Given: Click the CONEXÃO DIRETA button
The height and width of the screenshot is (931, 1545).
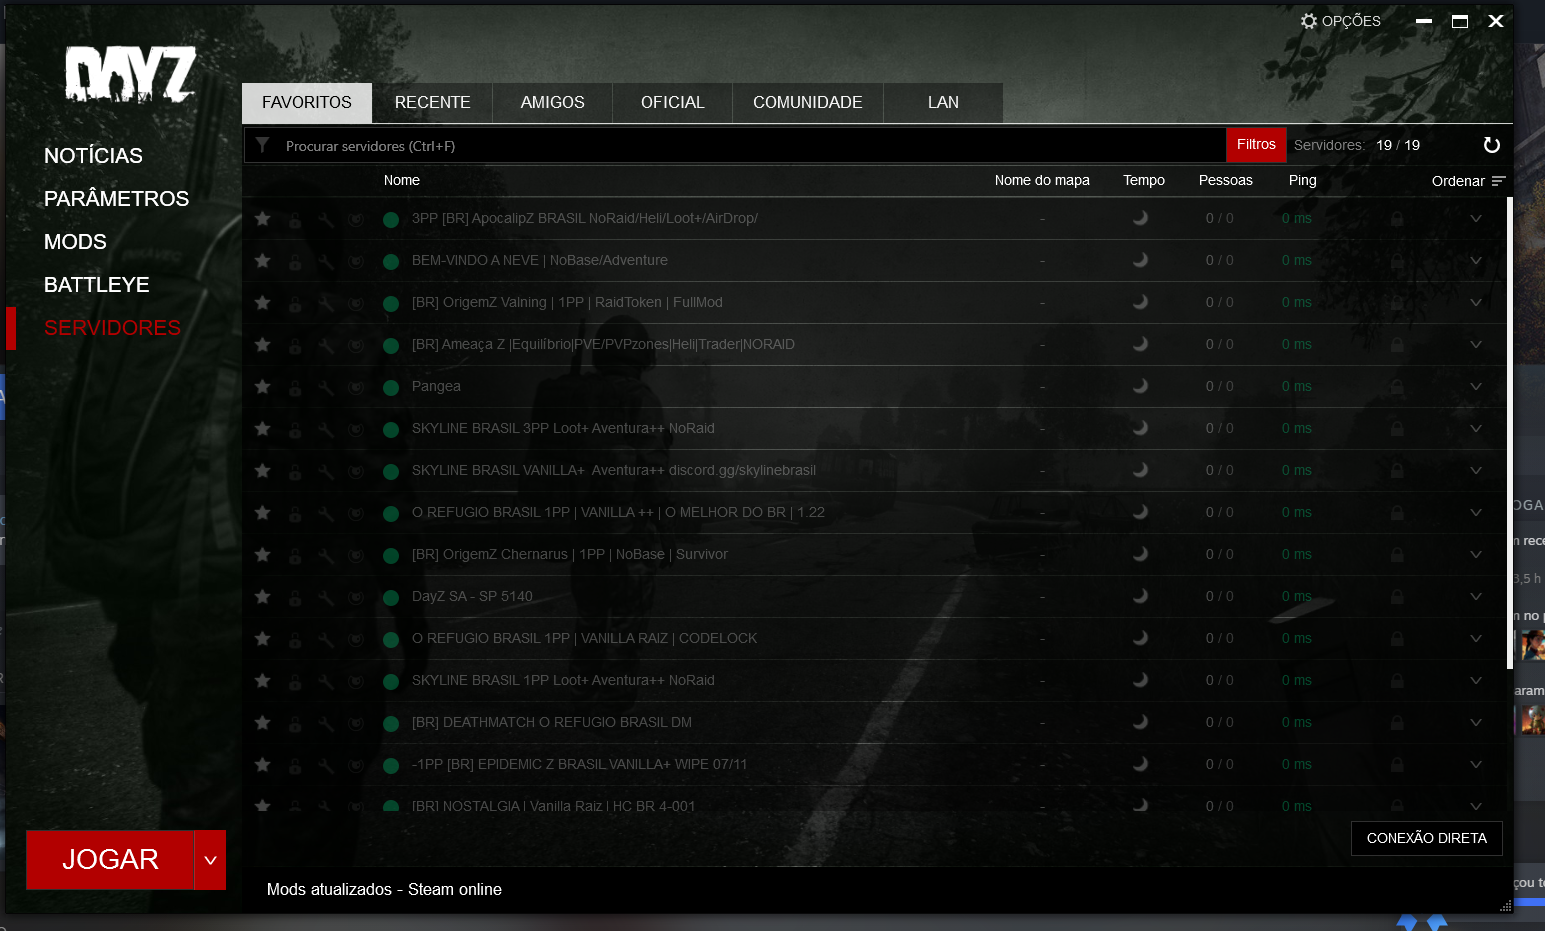Looking at the screenshot, I should click(x=1427, y=838).
